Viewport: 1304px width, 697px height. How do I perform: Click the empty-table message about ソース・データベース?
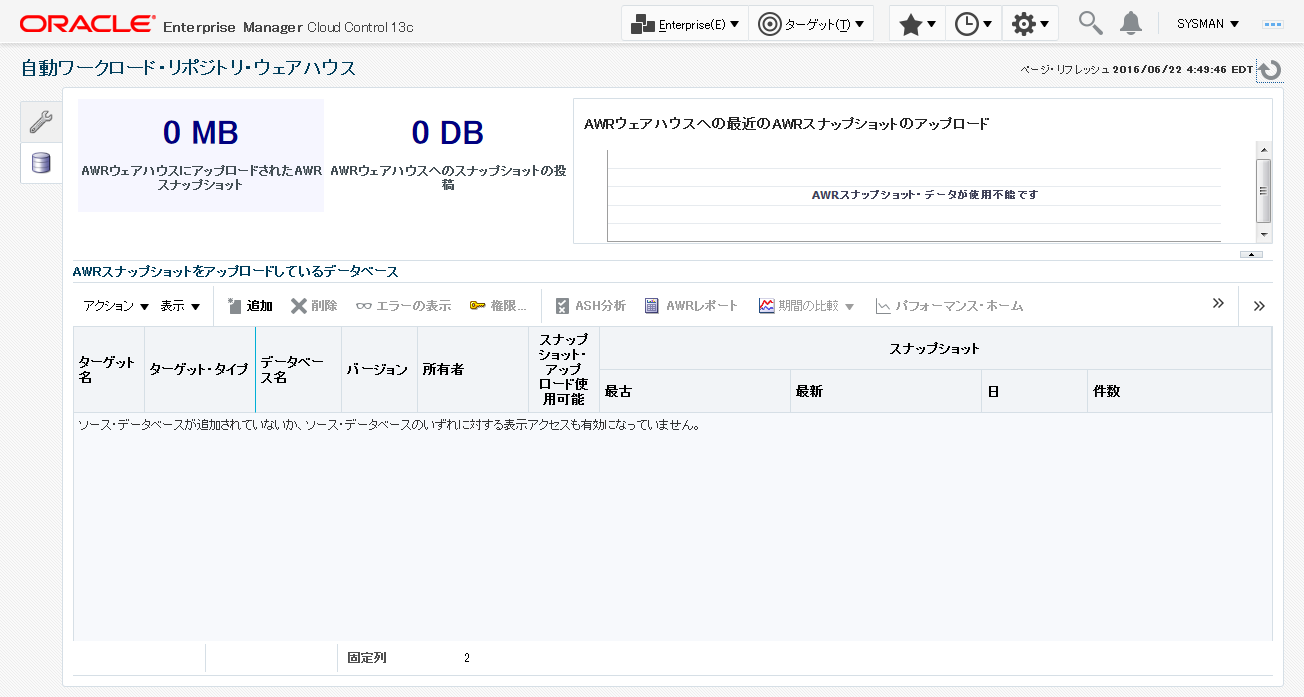point(388,424)
